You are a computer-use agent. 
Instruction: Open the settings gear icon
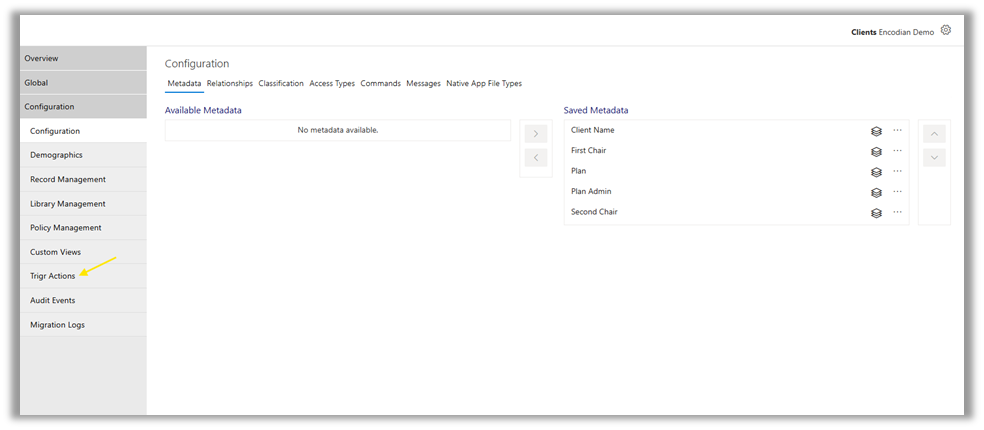click(946, 31)
